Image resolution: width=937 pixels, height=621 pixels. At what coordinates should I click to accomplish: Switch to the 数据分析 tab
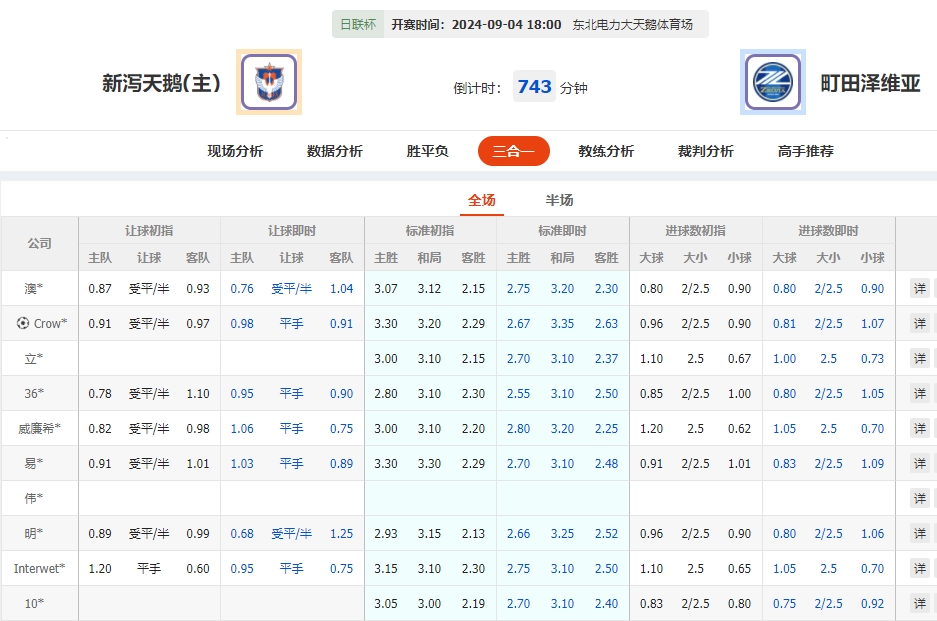pyautogui.click(x=332, y=151)
